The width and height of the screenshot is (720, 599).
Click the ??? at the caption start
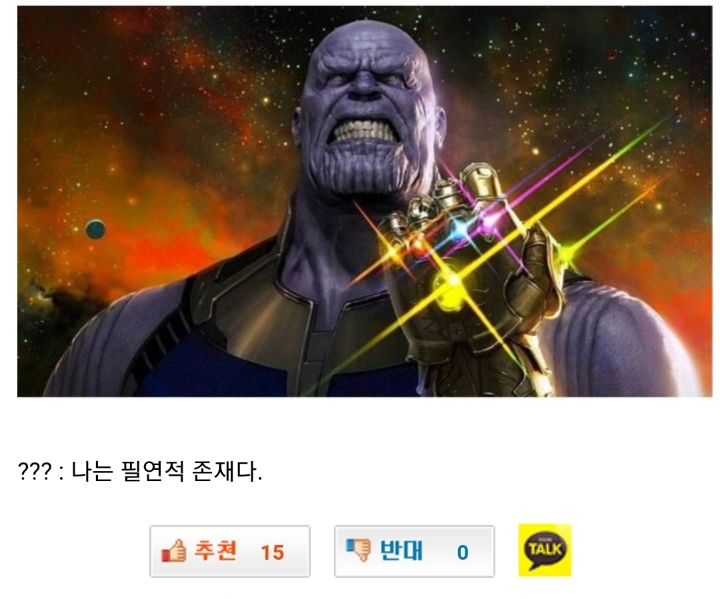34,471
